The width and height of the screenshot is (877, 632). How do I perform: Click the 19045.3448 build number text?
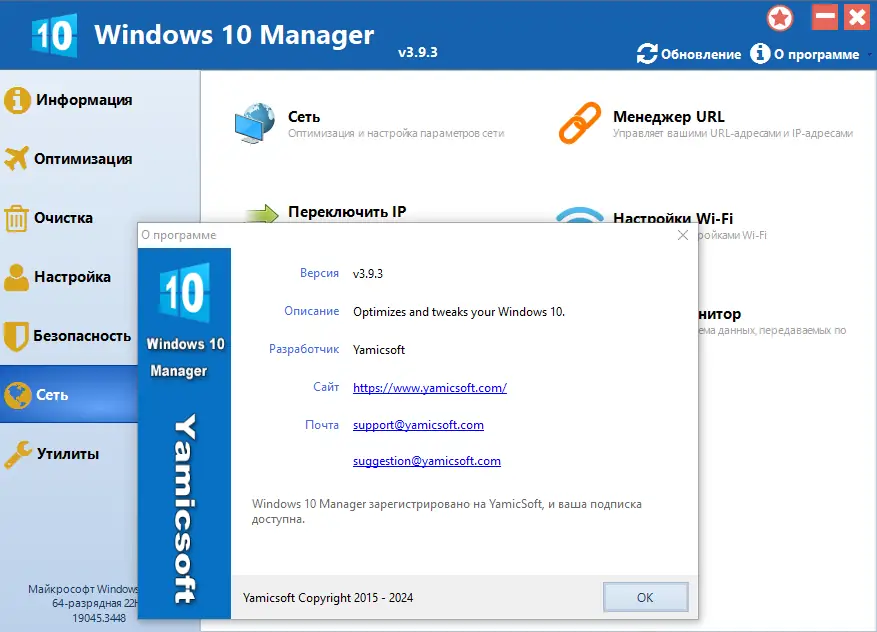click(x=99, y=619)
